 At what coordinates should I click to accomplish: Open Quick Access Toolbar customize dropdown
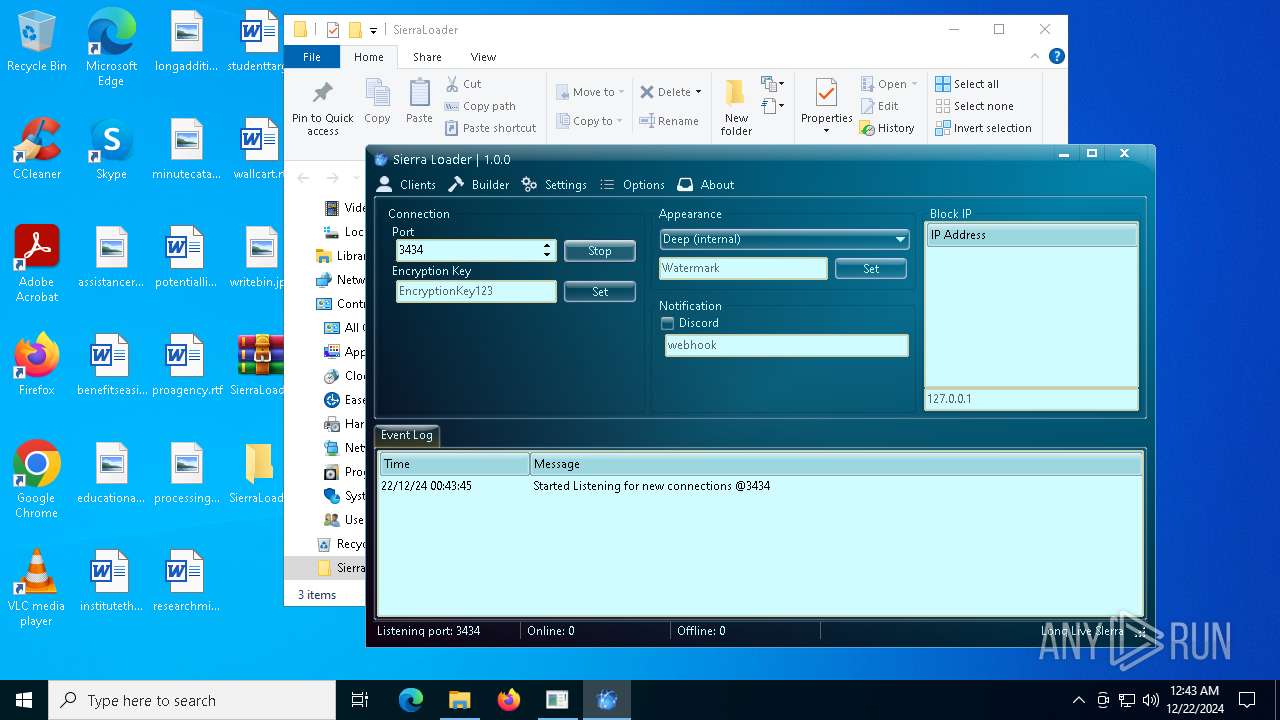(373, 30)
